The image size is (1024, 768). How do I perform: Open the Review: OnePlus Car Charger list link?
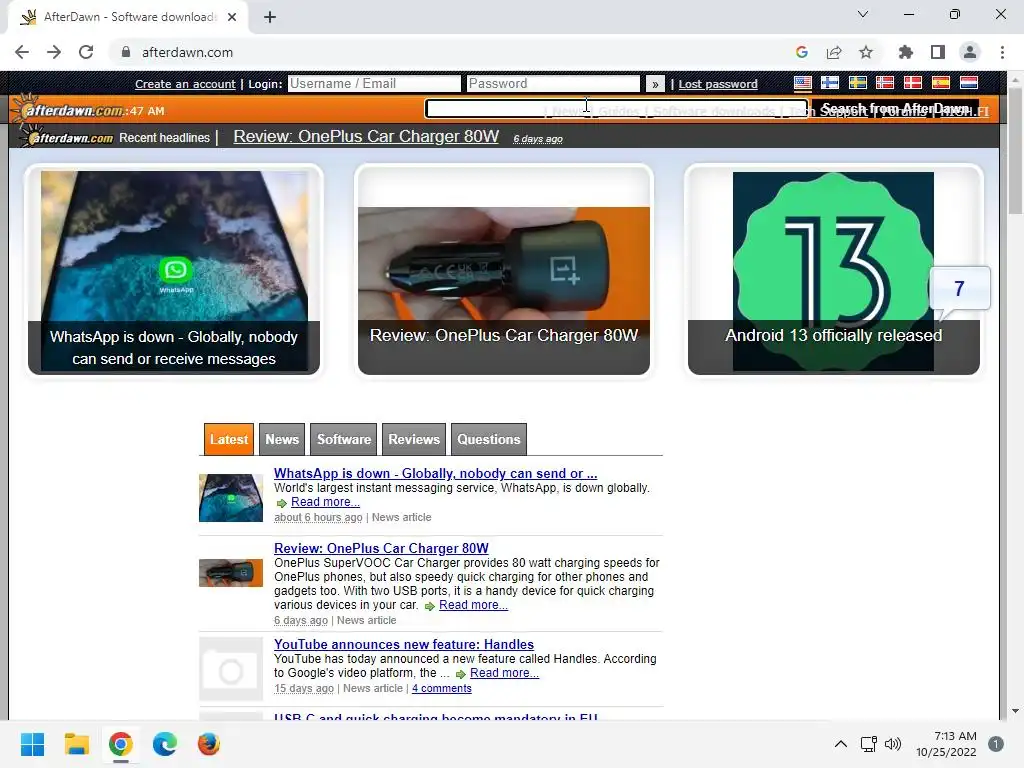click(x=381, y=549)
